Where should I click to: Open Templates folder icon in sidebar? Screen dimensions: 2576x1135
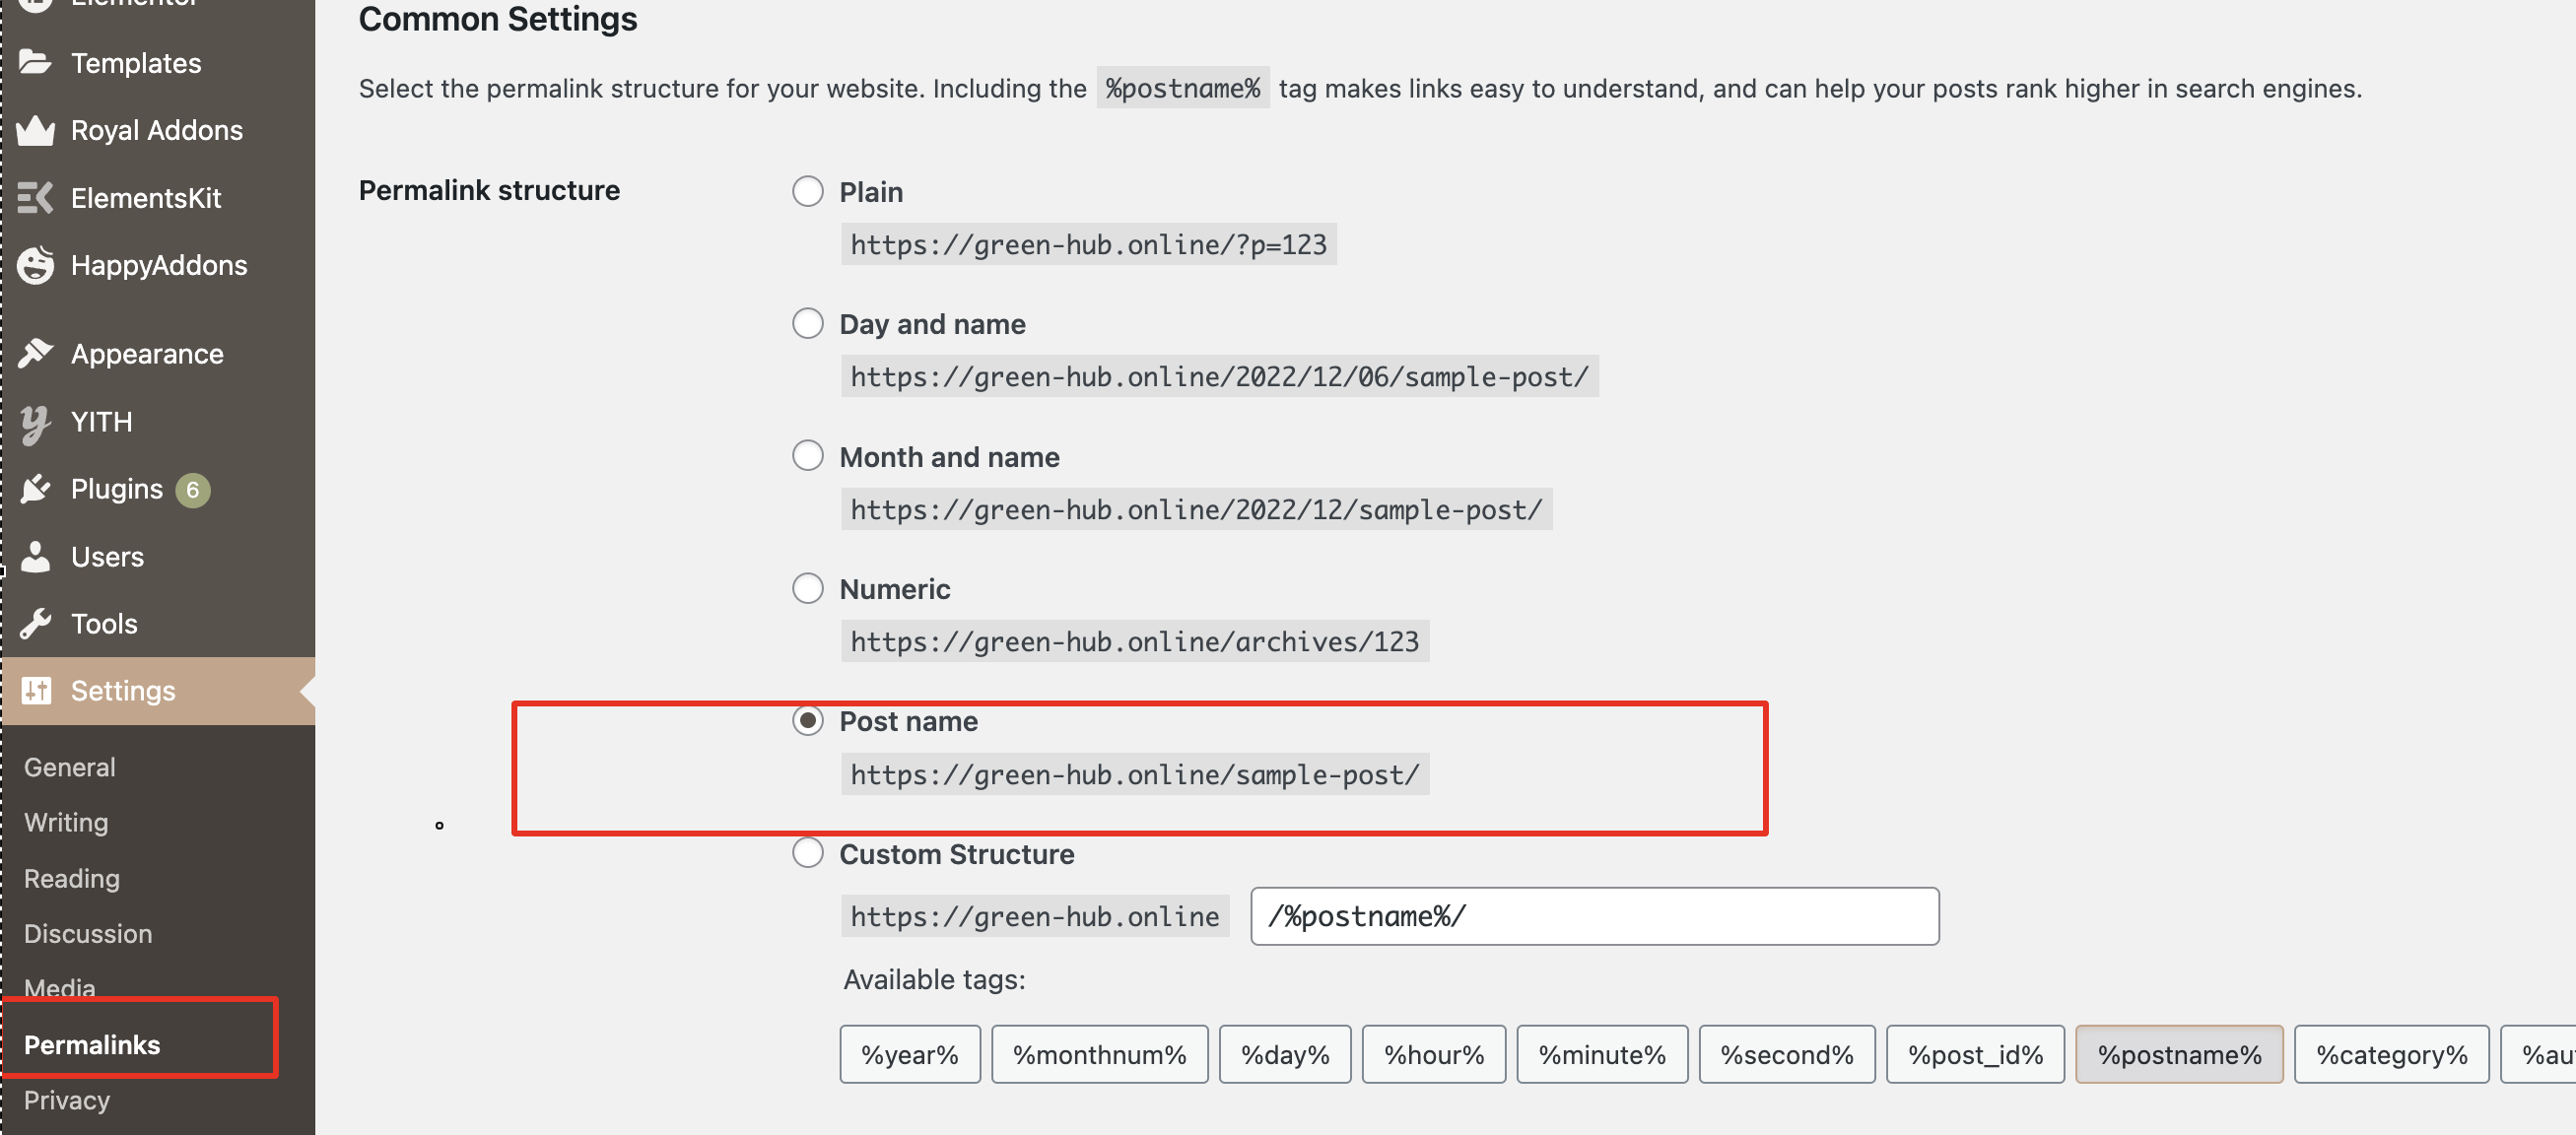point(35,63)
